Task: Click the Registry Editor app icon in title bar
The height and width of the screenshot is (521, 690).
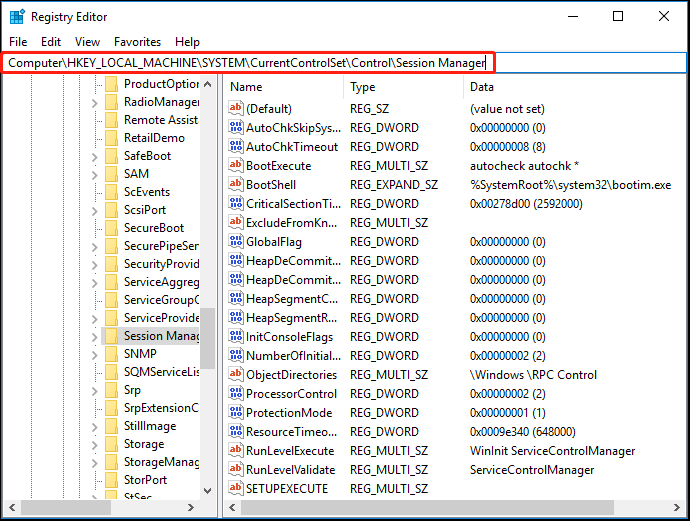Action: (17, 17)
